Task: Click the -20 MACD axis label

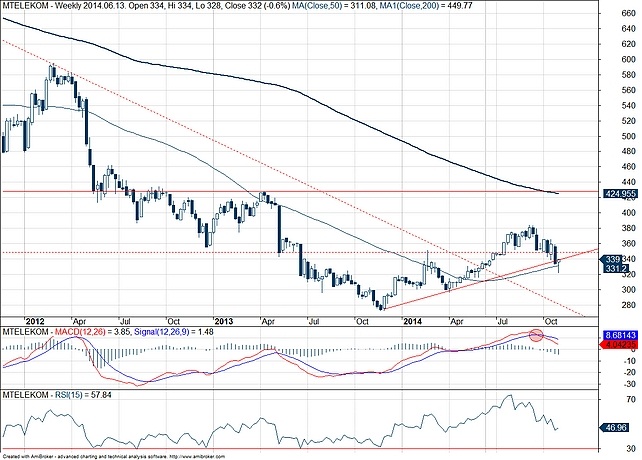Action: [x=631, y=372]
